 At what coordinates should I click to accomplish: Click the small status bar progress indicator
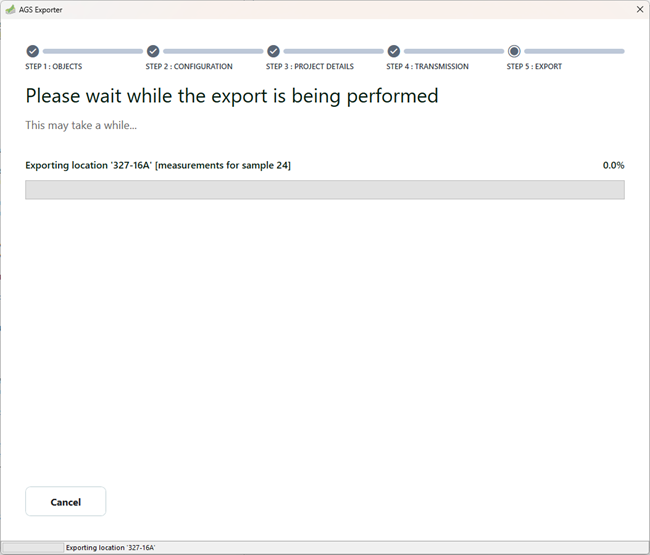(x=32, y=548)
